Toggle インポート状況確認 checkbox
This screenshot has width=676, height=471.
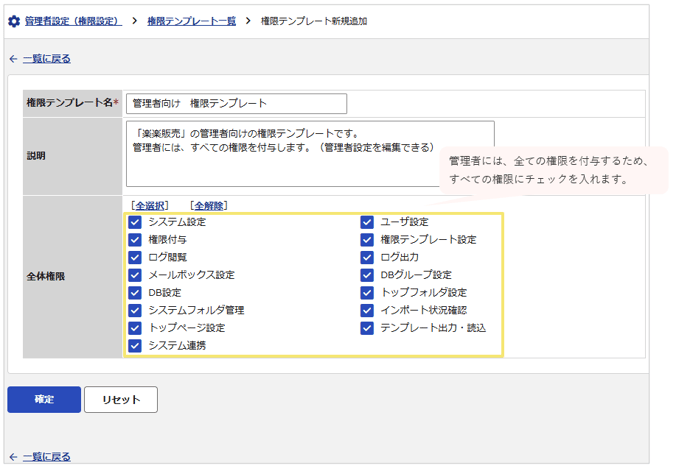click(367, 311)
